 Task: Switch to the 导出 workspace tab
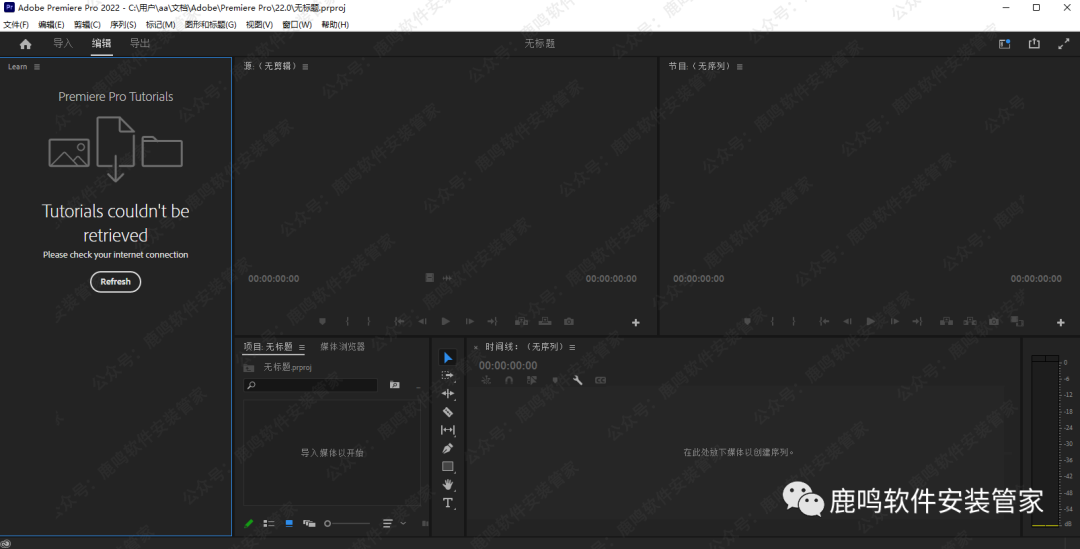140,43
